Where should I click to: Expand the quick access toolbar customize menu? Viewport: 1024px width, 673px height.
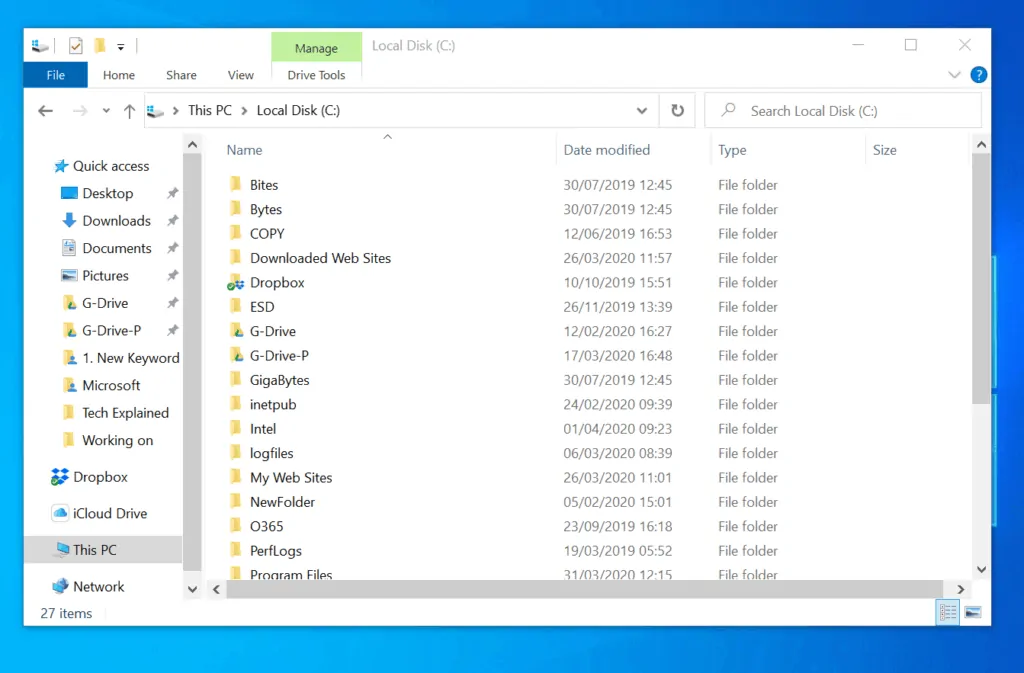(x=120, y=45)
